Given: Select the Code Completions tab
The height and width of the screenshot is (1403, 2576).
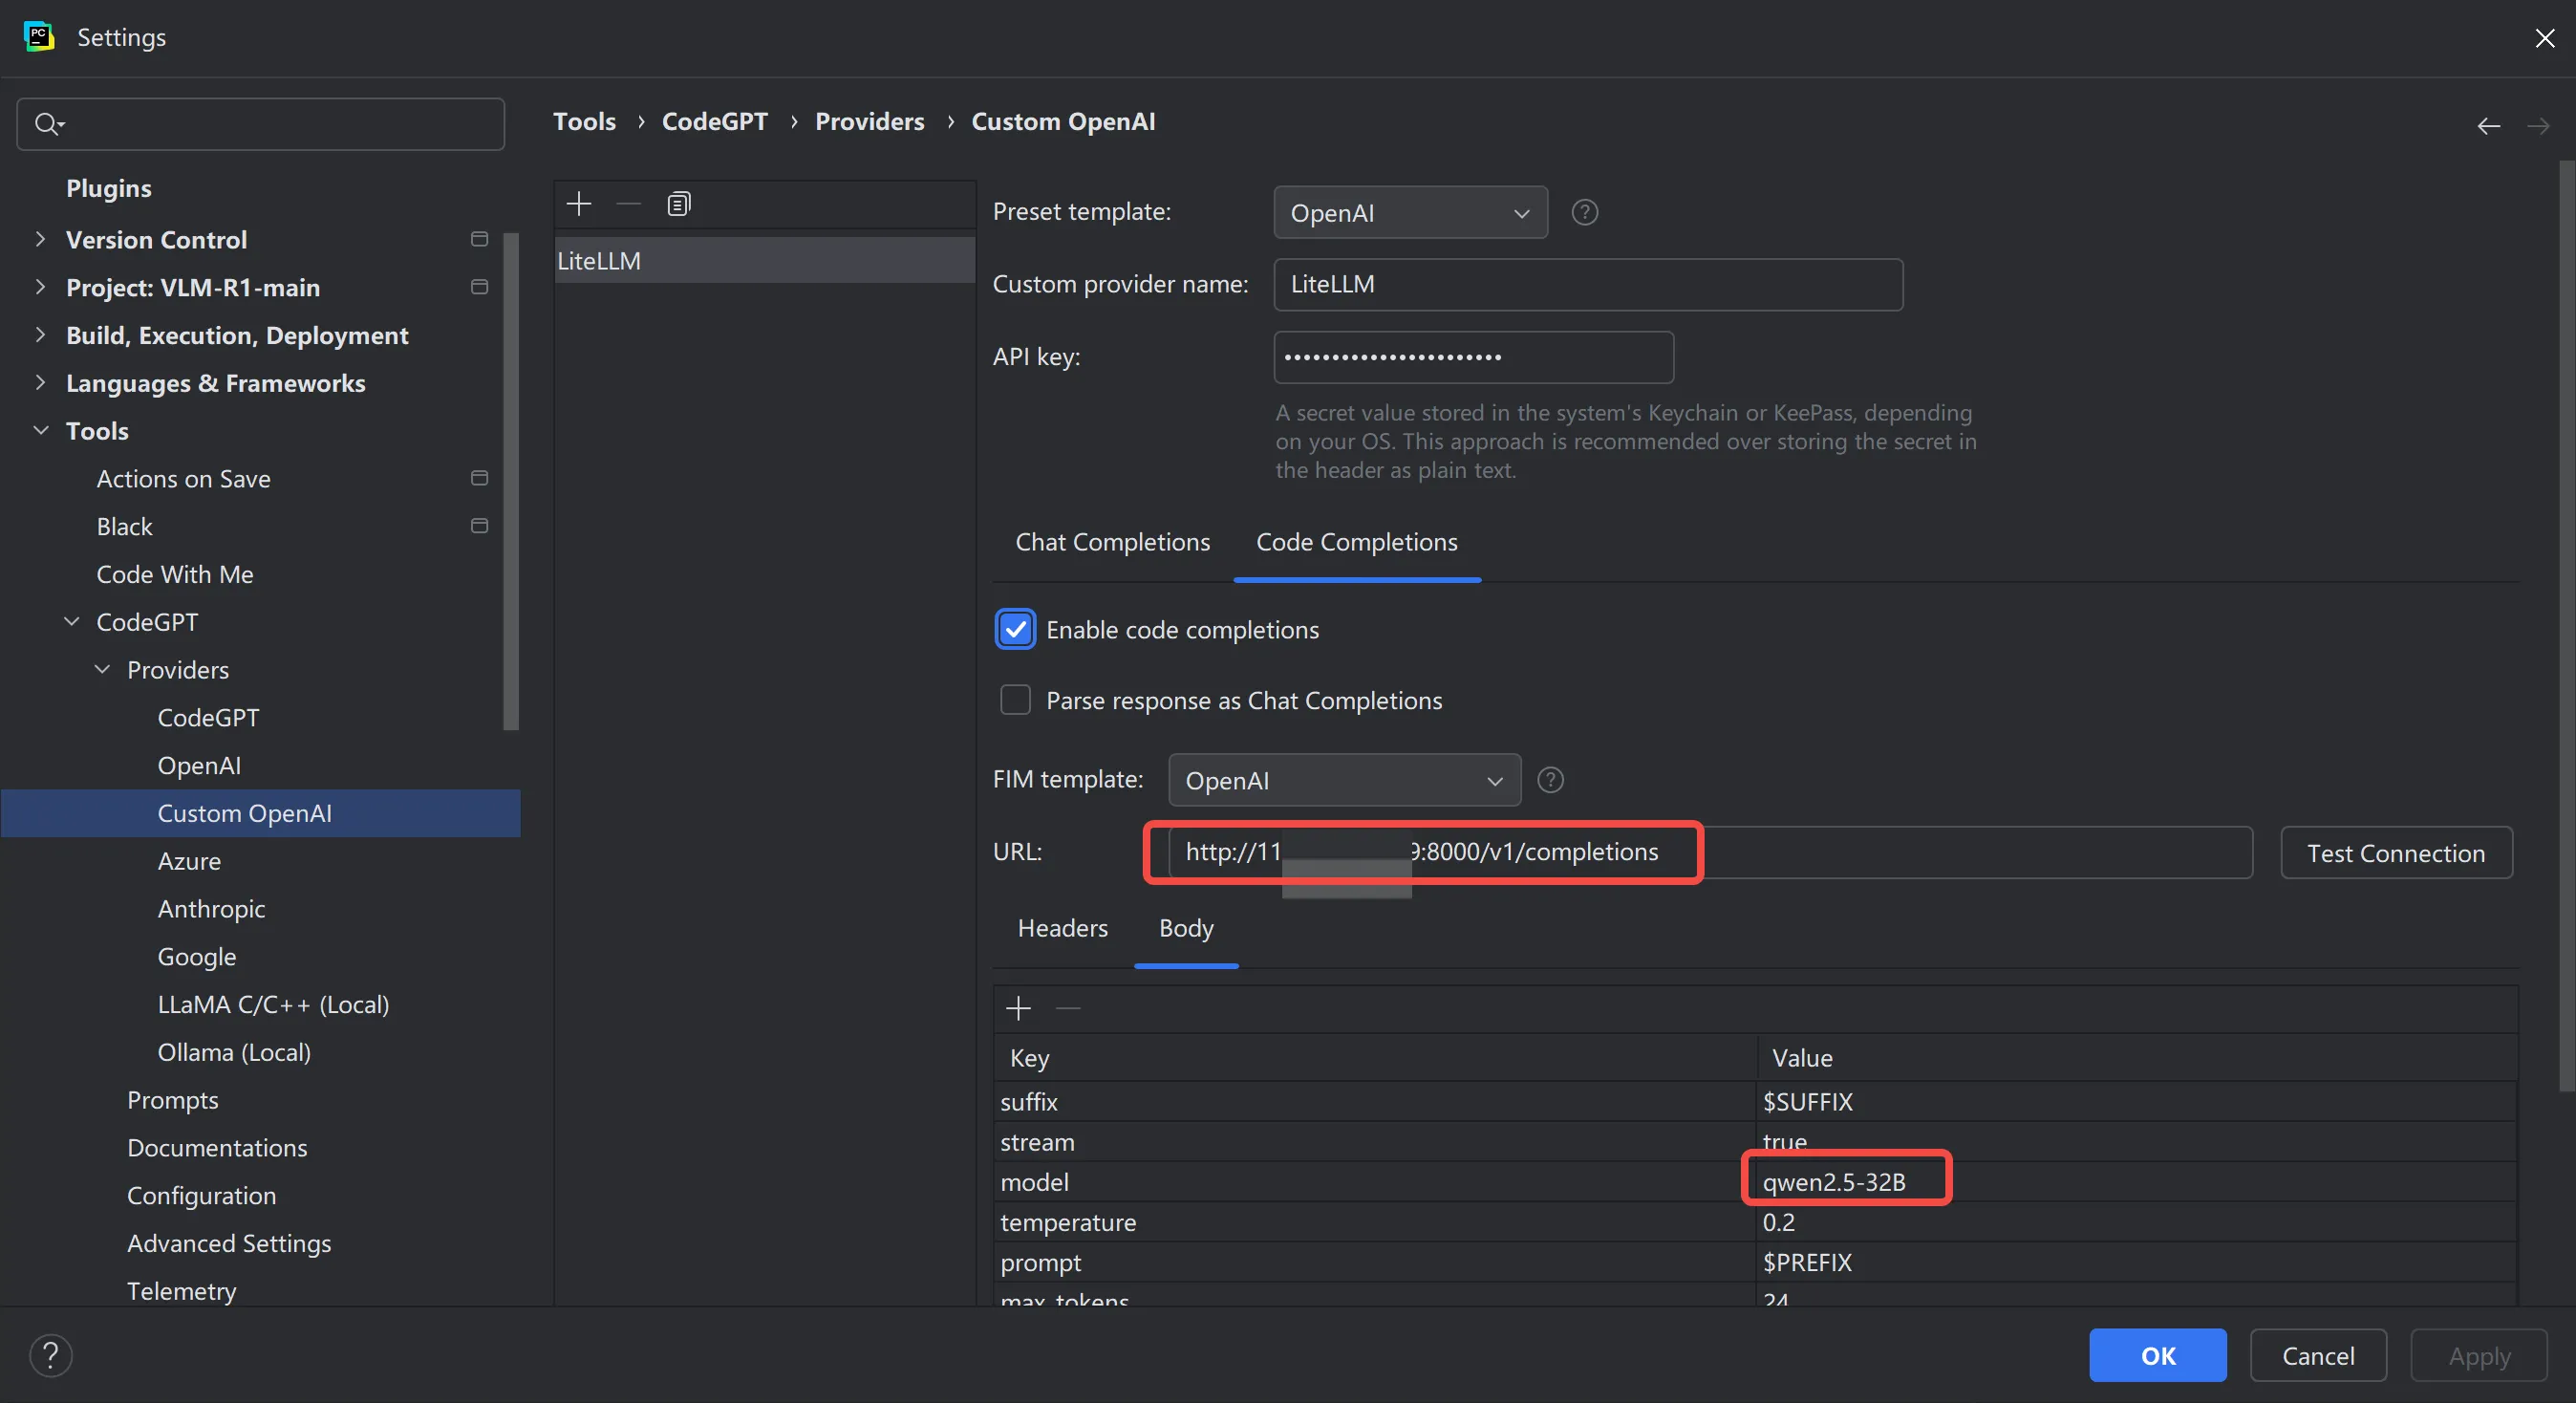Looking at the screenshot, I should pos(1356,542).
